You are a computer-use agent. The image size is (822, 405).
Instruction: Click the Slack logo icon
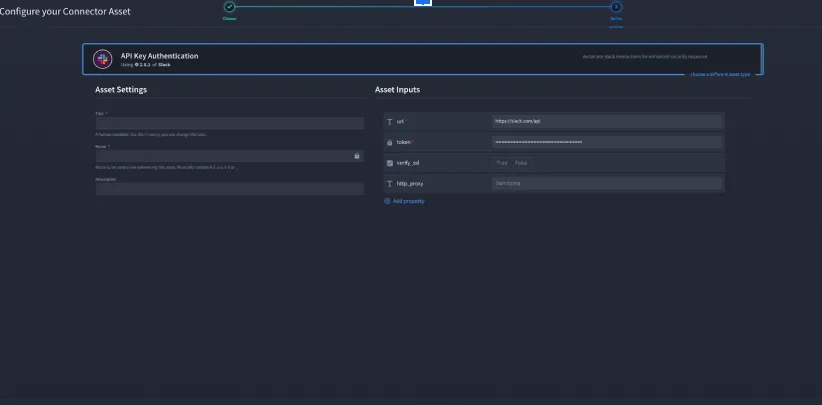pos(103,59)
